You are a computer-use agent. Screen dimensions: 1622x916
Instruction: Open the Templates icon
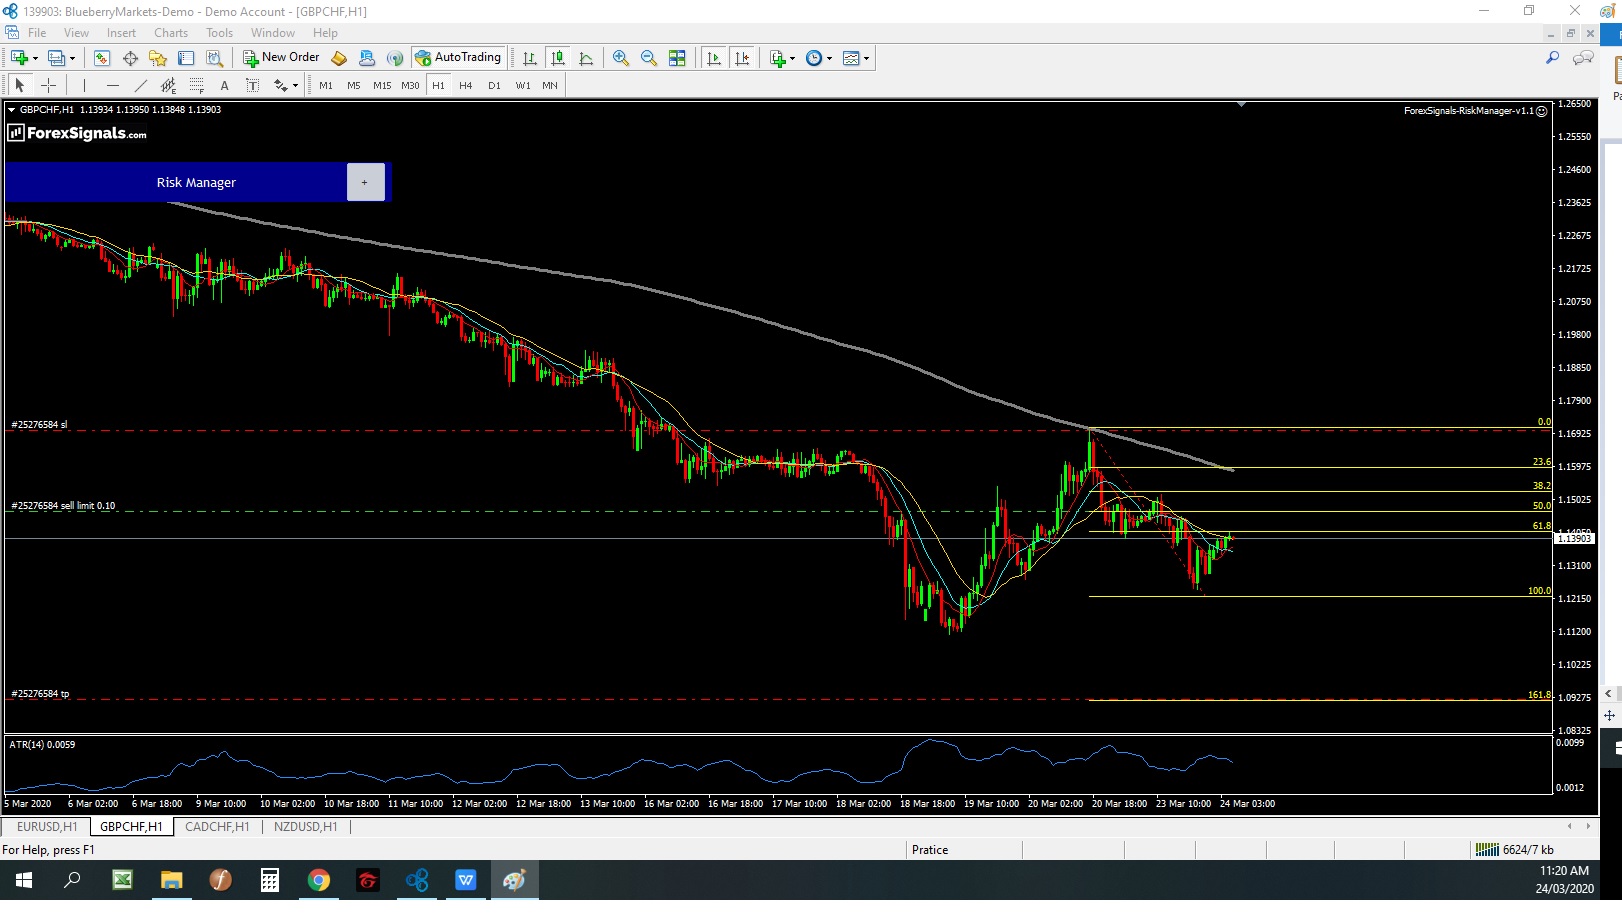pos(851,58)
